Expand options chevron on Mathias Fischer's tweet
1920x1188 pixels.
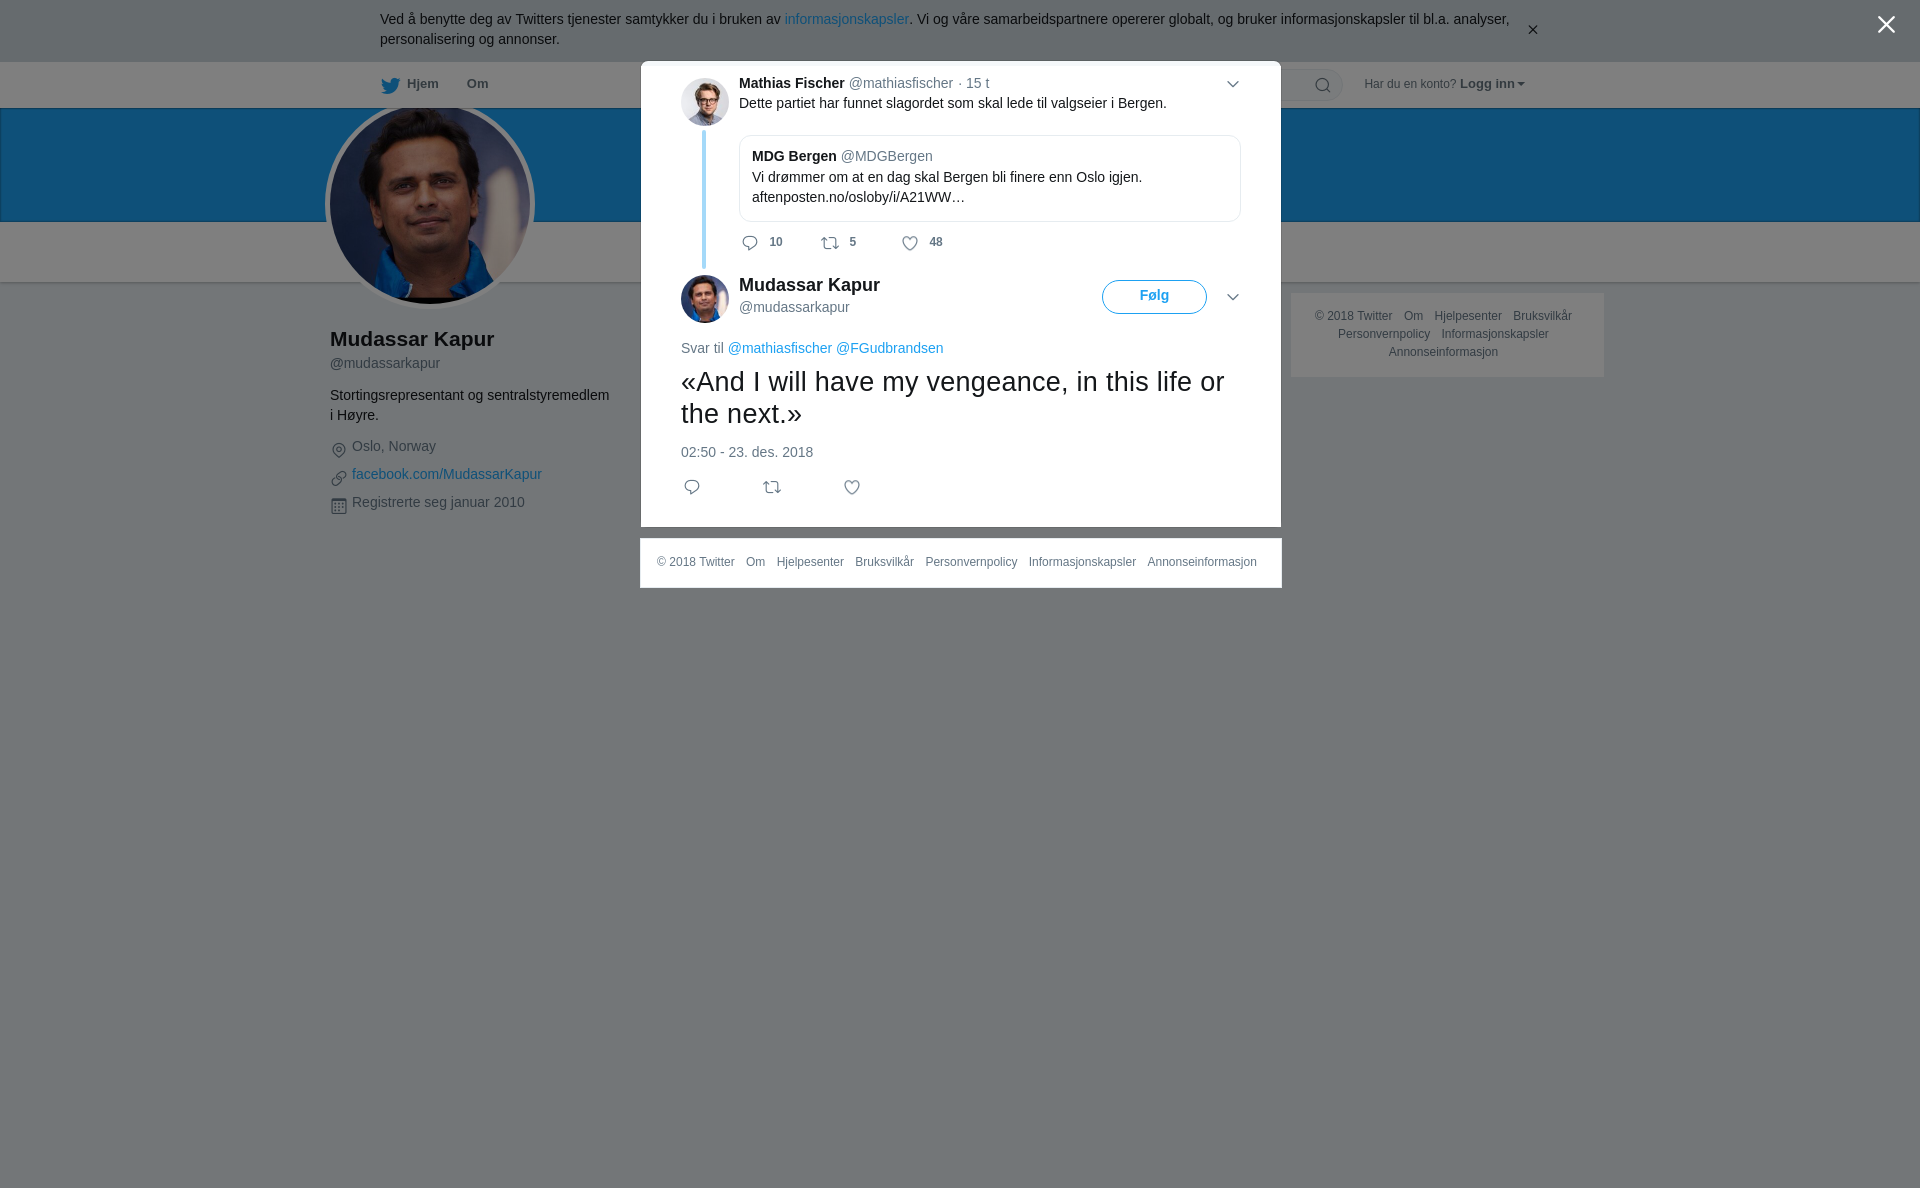[x=1233, y=84]
